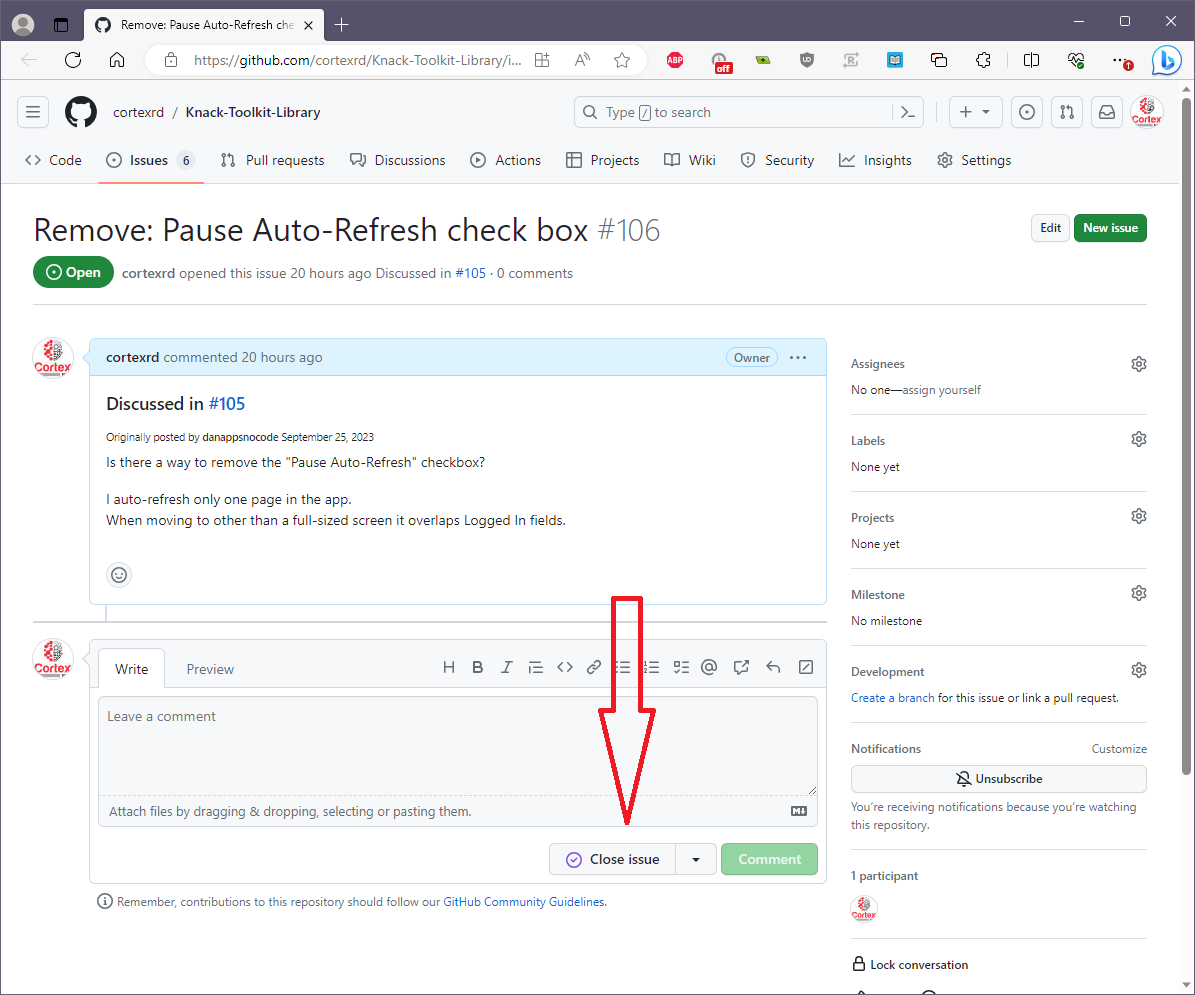Apply bold formatting in comment editor
1195x995 pixels.
pos(478,667)
